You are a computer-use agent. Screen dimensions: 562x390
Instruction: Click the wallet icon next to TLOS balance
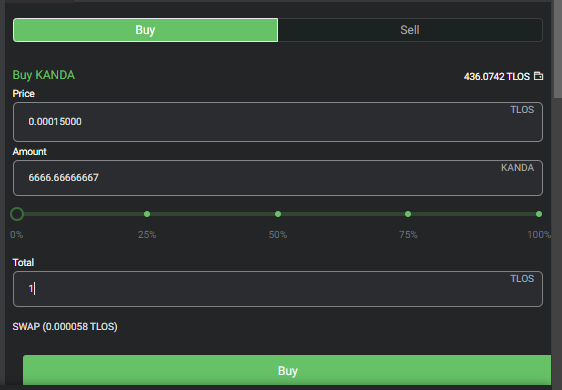click(x=538, y=76)
